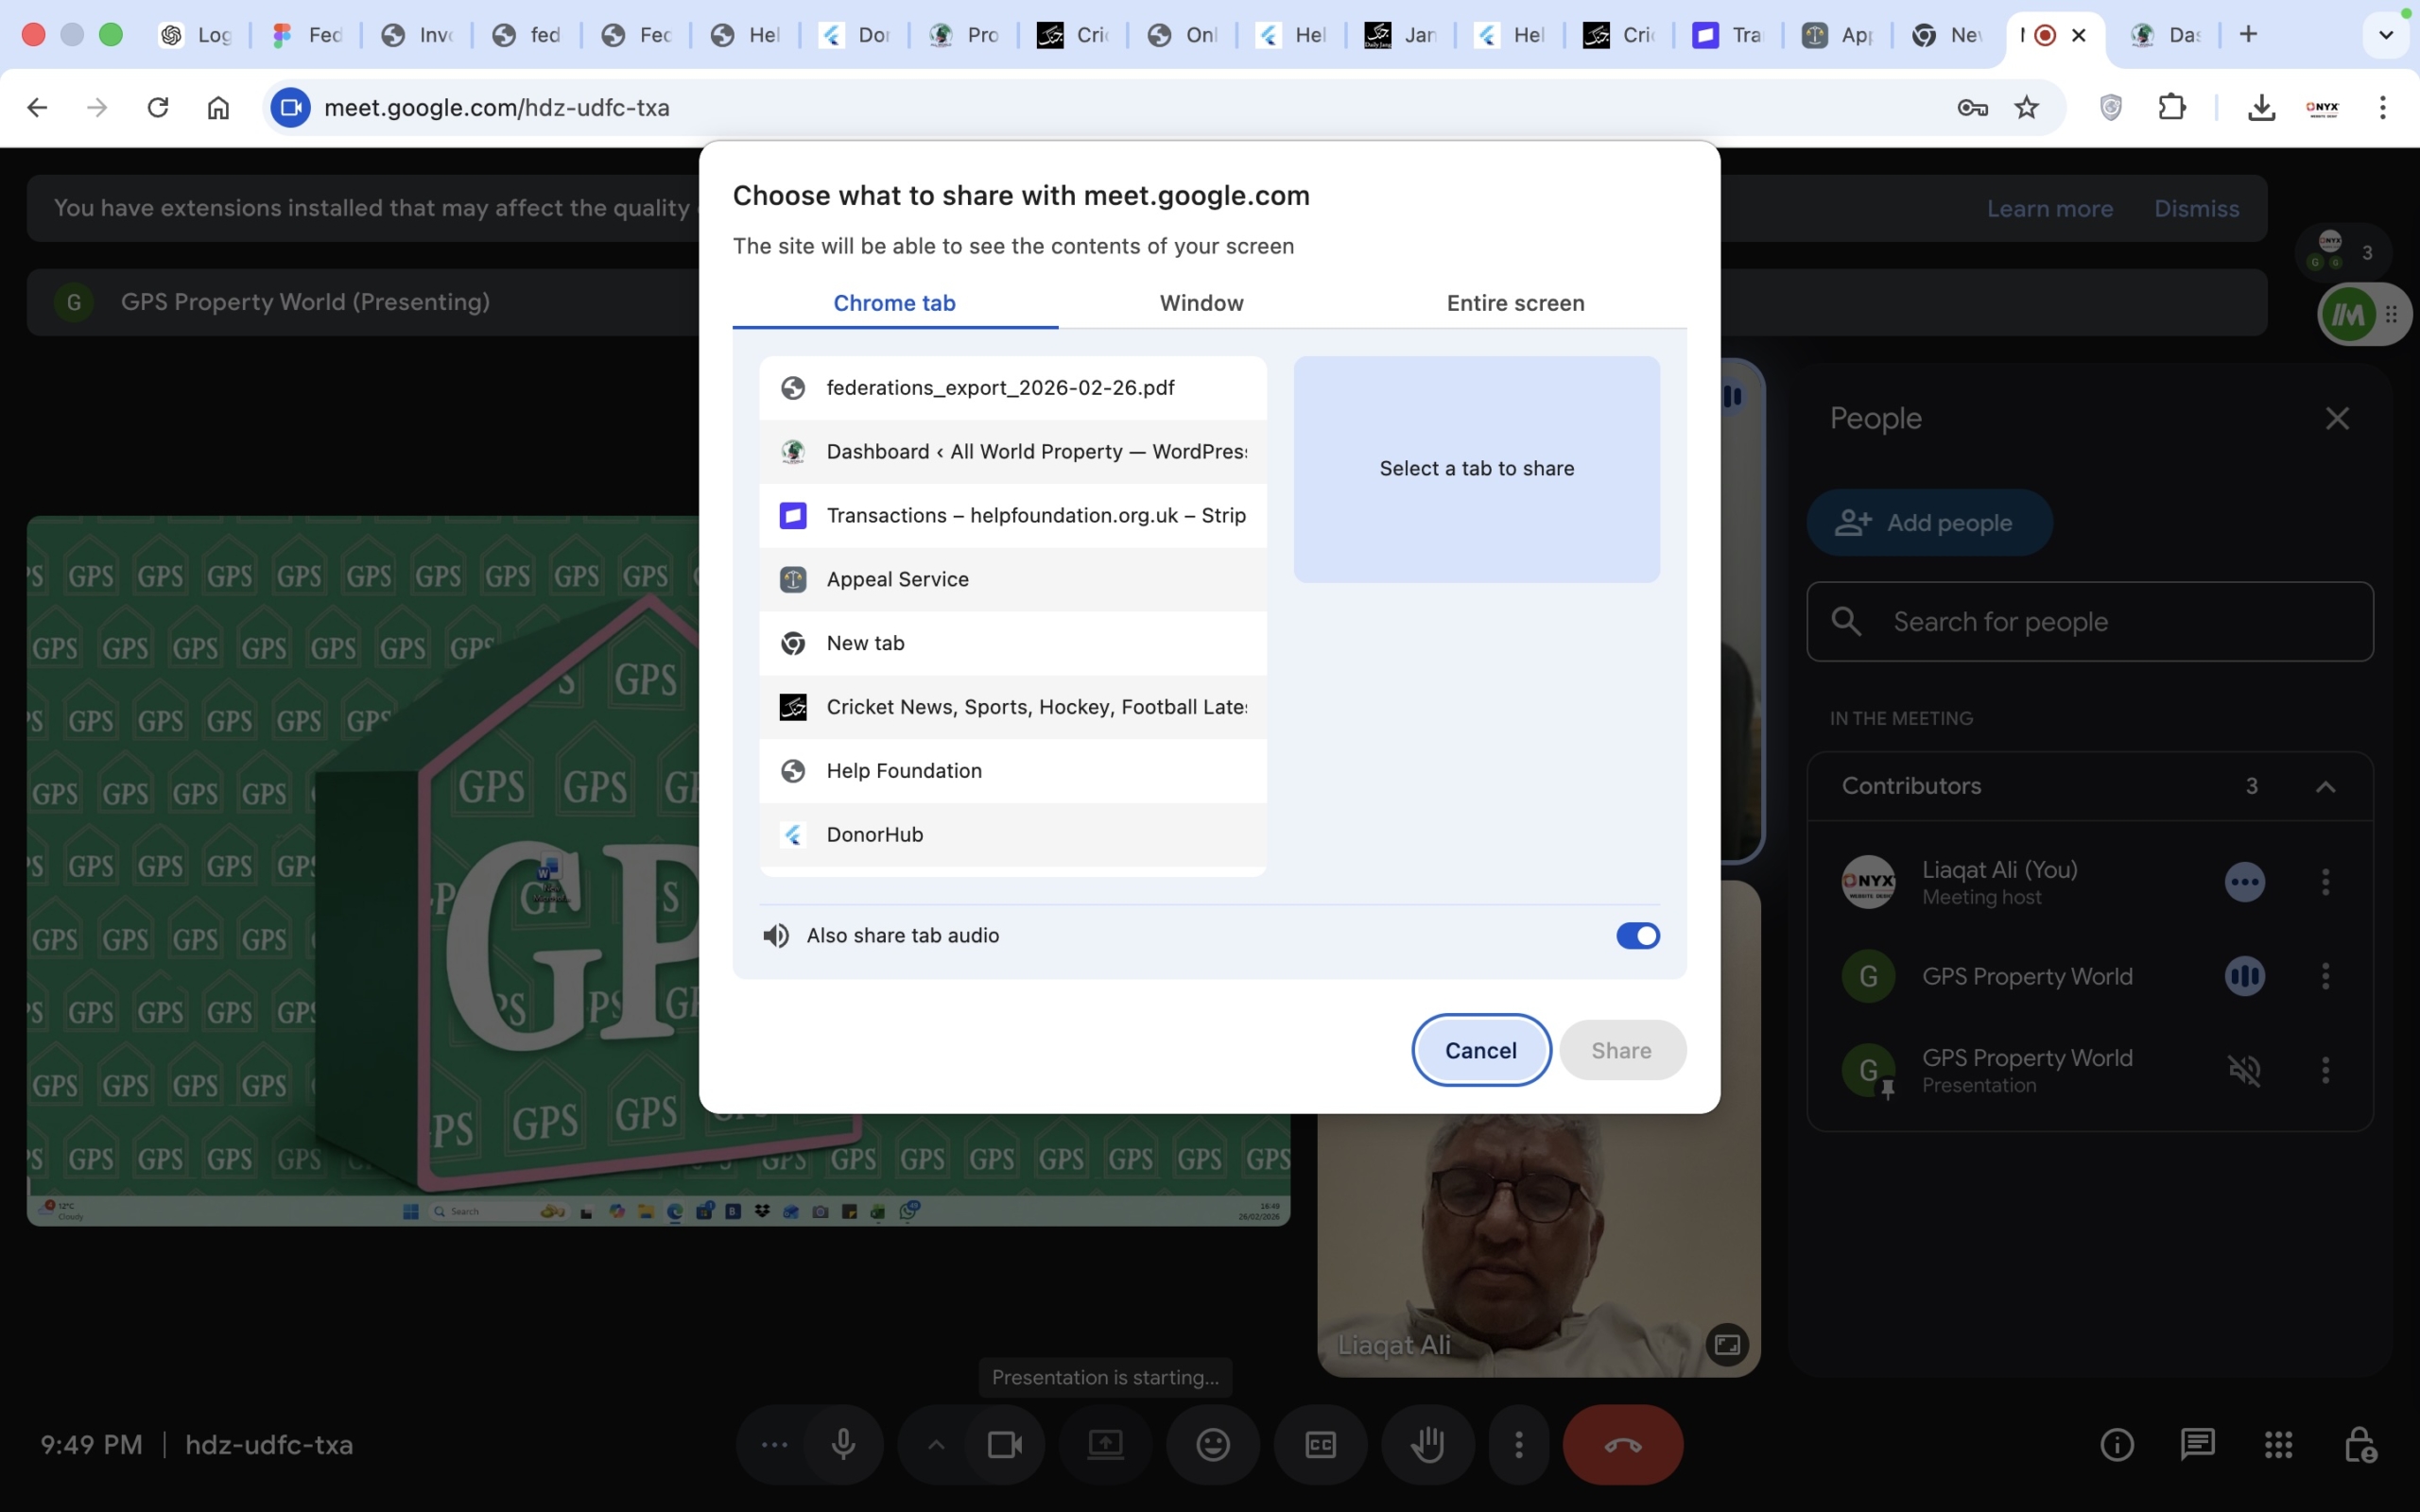The height and width of the screenshot is (1512, 2420).
Task: Open the emoji reactions icon
Action: point(1213,1444)
